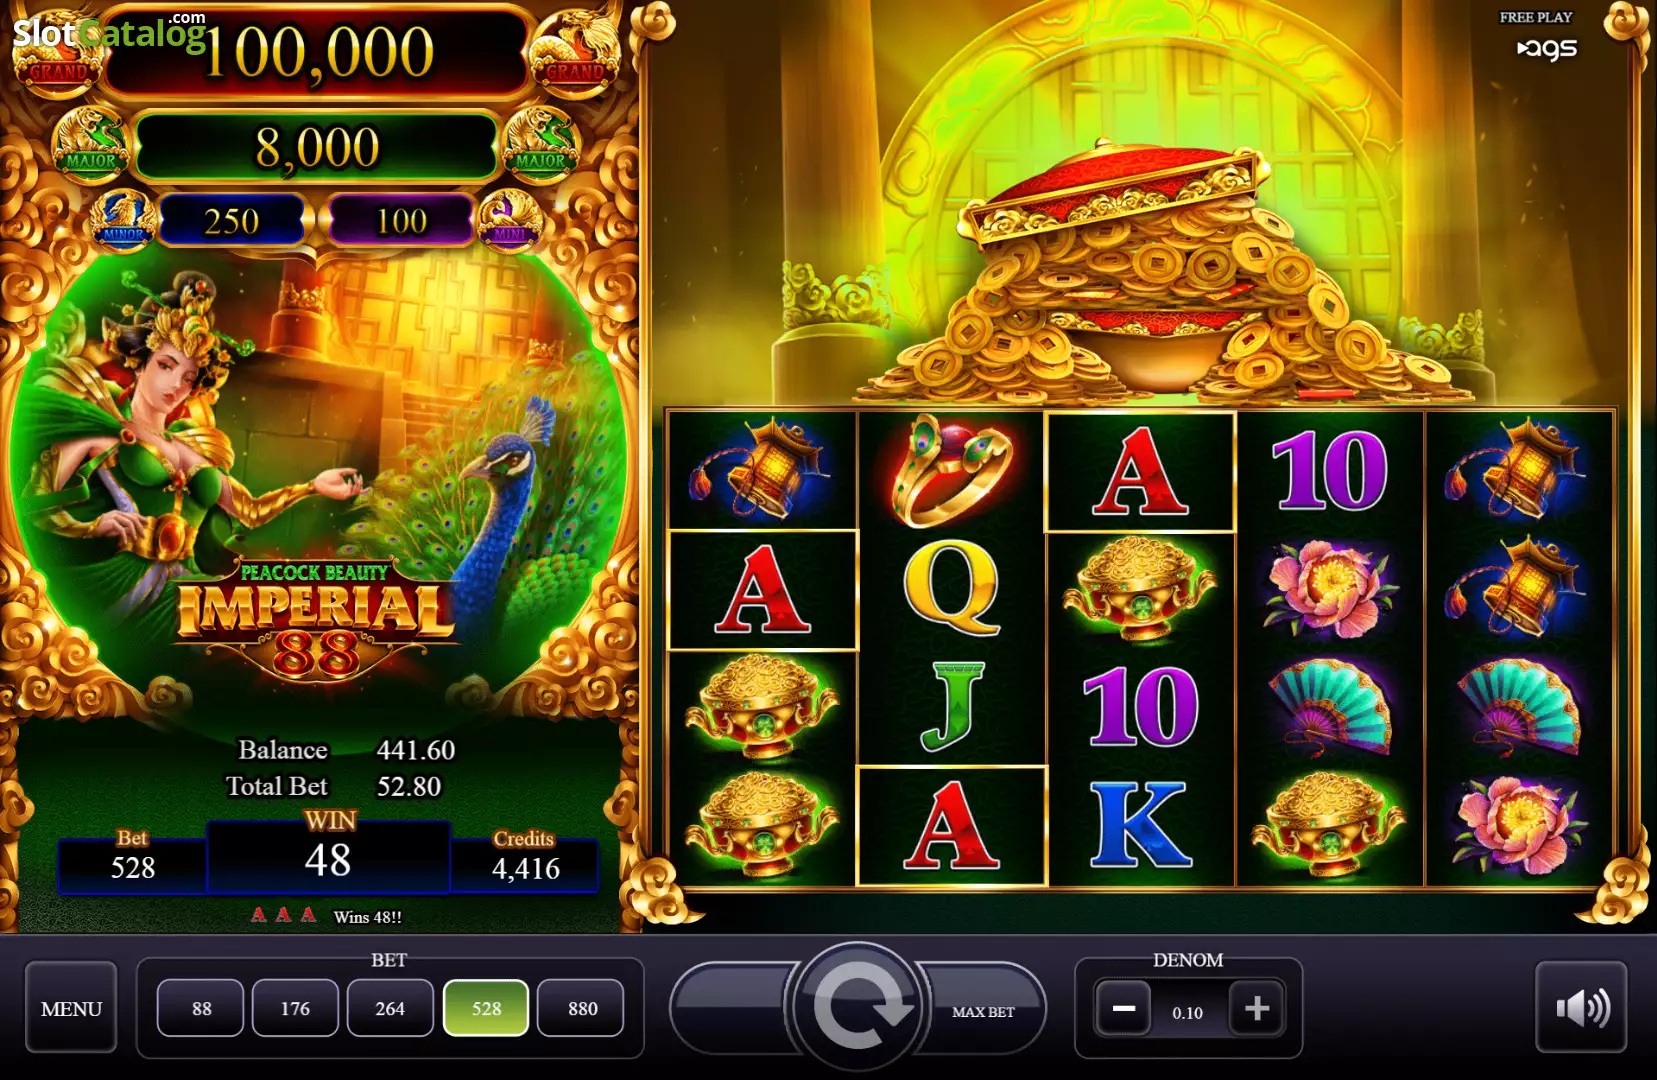Click the spin reels button
This screenshot has height=1080, width=1657.
point(857,1006)
